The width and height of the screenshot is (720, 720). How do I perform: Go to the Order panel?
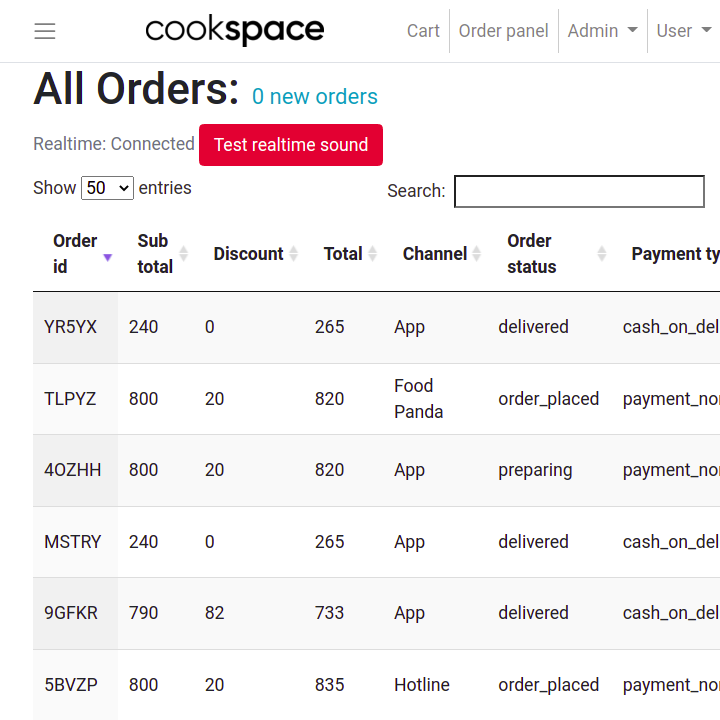coord(503,31)
